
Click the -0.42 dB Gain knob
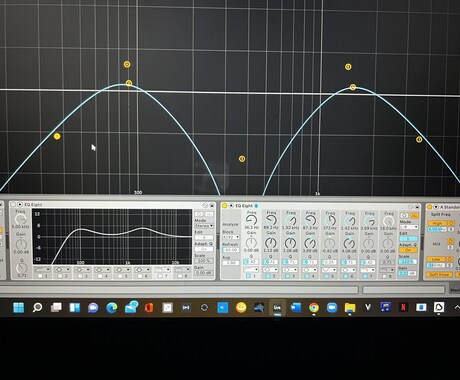pyautogui.click(x=330, y=243)
